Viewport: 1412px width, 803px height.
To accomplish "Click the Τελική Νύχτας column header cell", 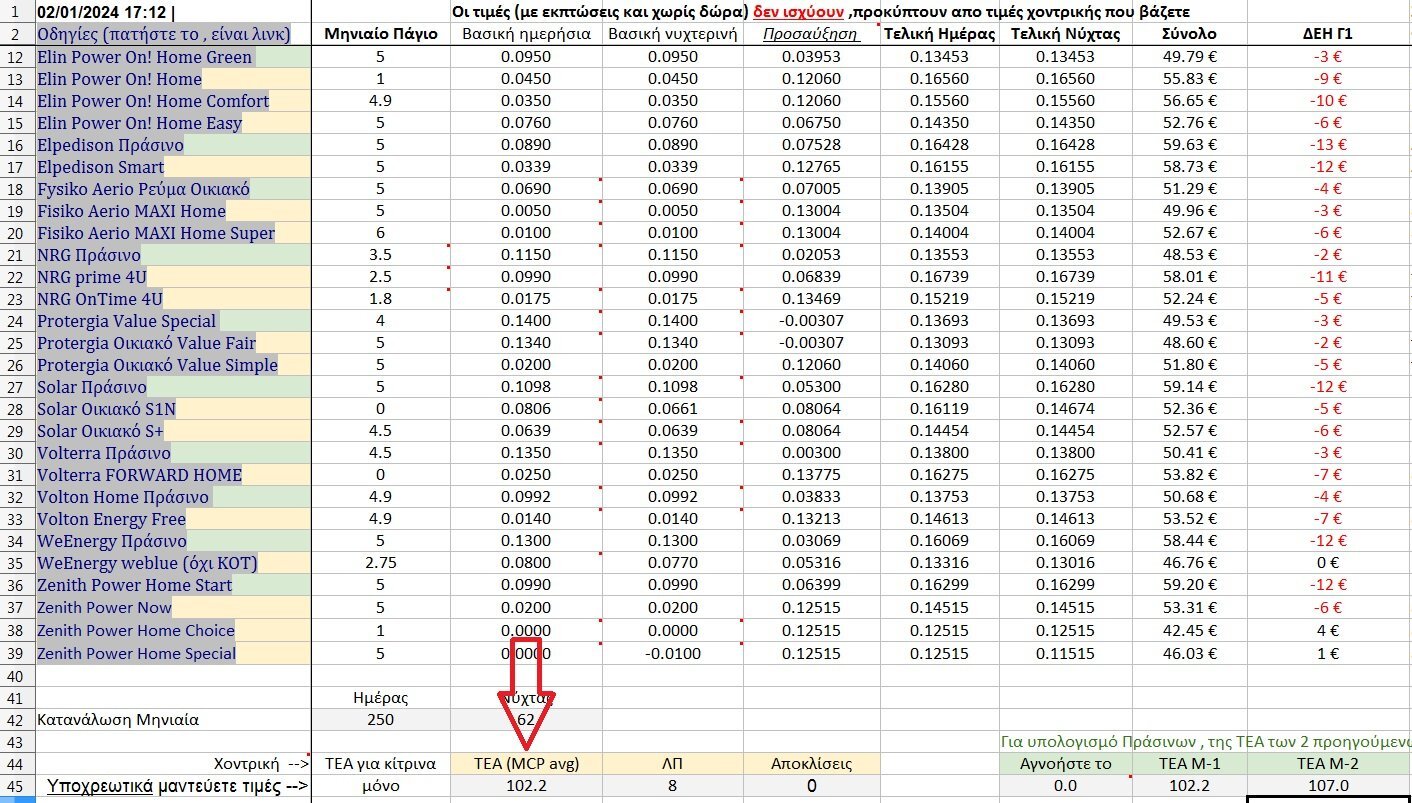I will (x=1065, y=34).
